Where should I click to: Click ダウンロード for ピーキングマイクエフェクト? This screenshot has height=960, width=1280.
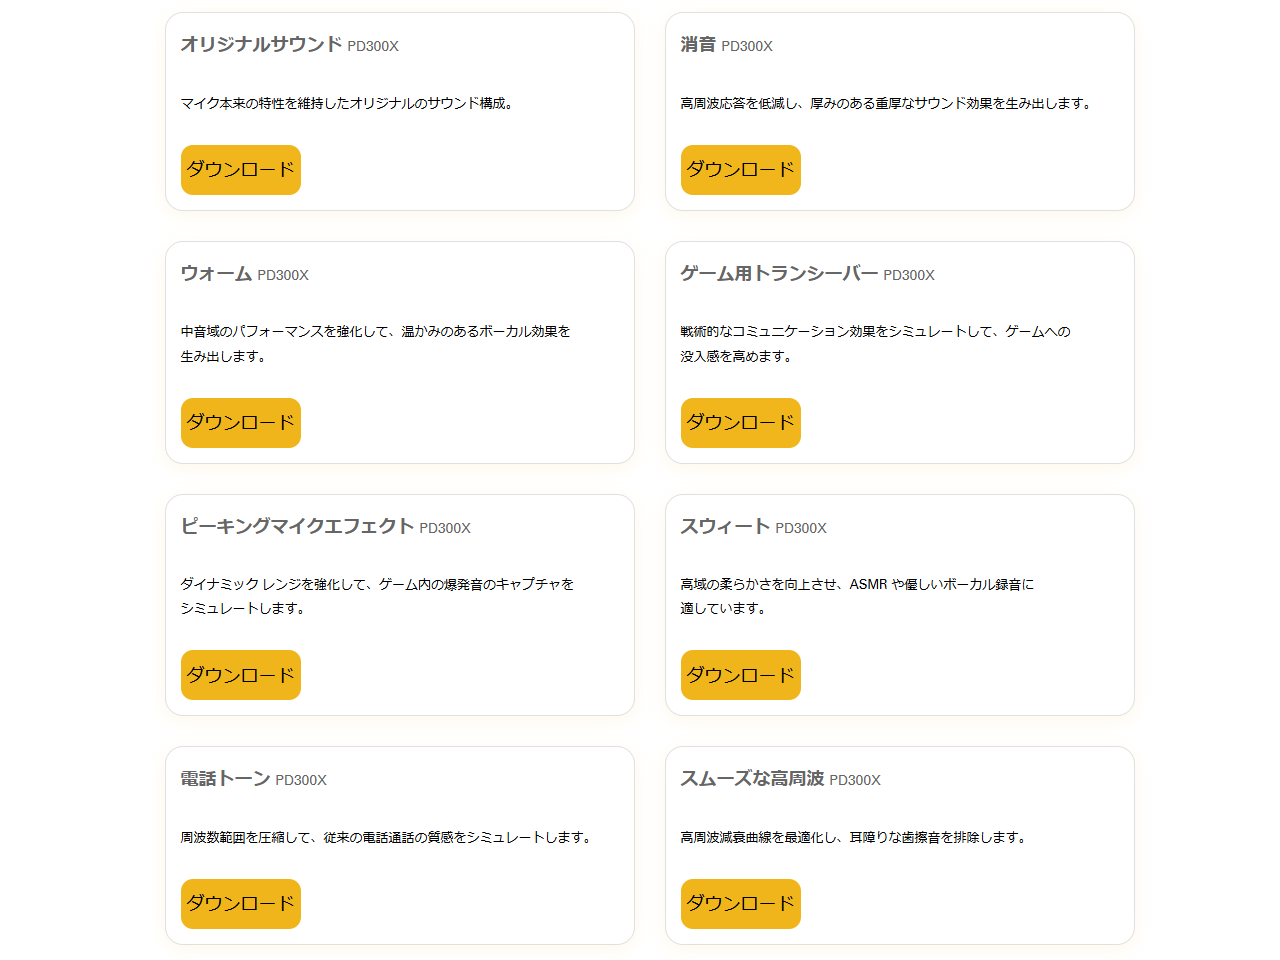[x=240, y=675]
